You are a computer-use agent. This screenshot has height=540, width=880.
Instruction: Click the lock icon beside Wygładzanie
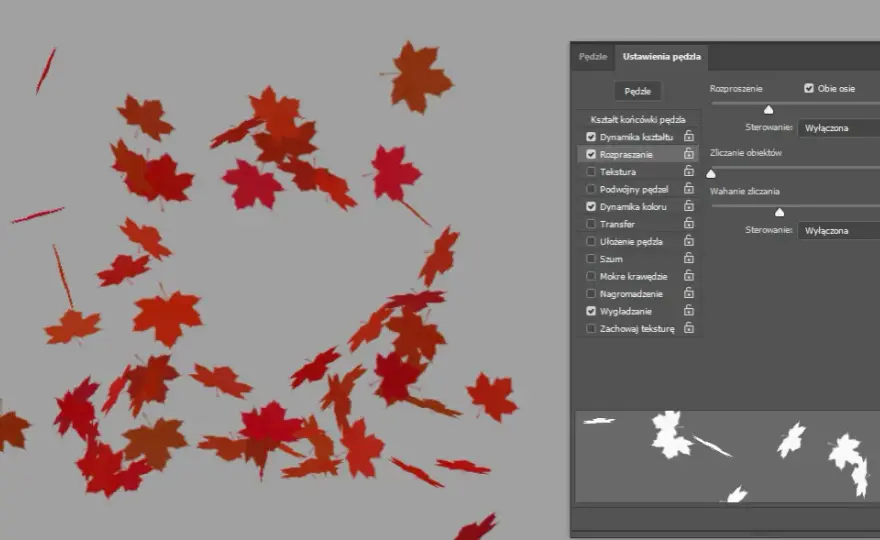[x=689, y=310]
